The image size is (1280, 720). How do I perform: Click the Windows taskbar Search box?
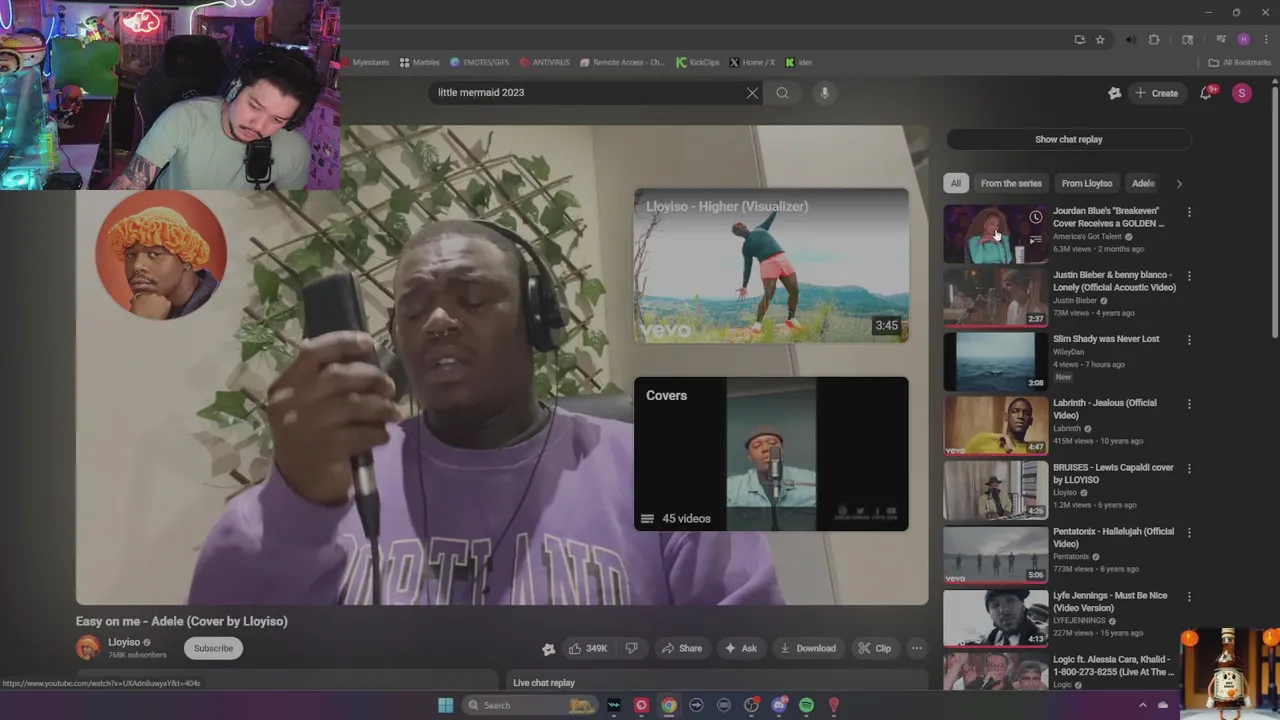[530, 705]
